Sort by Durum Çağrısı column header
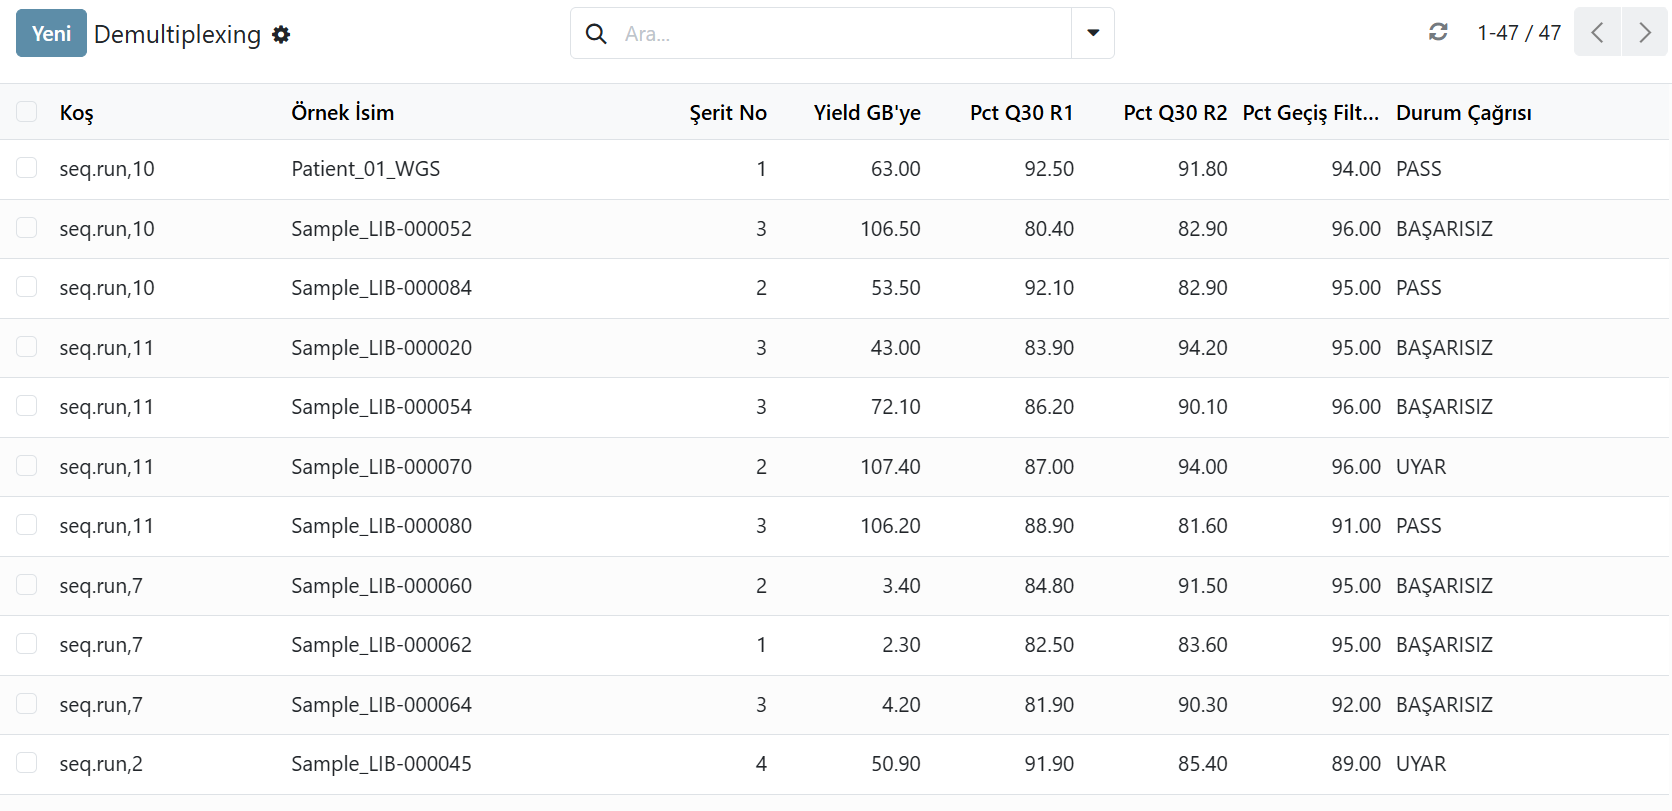 coord(1464,113)
